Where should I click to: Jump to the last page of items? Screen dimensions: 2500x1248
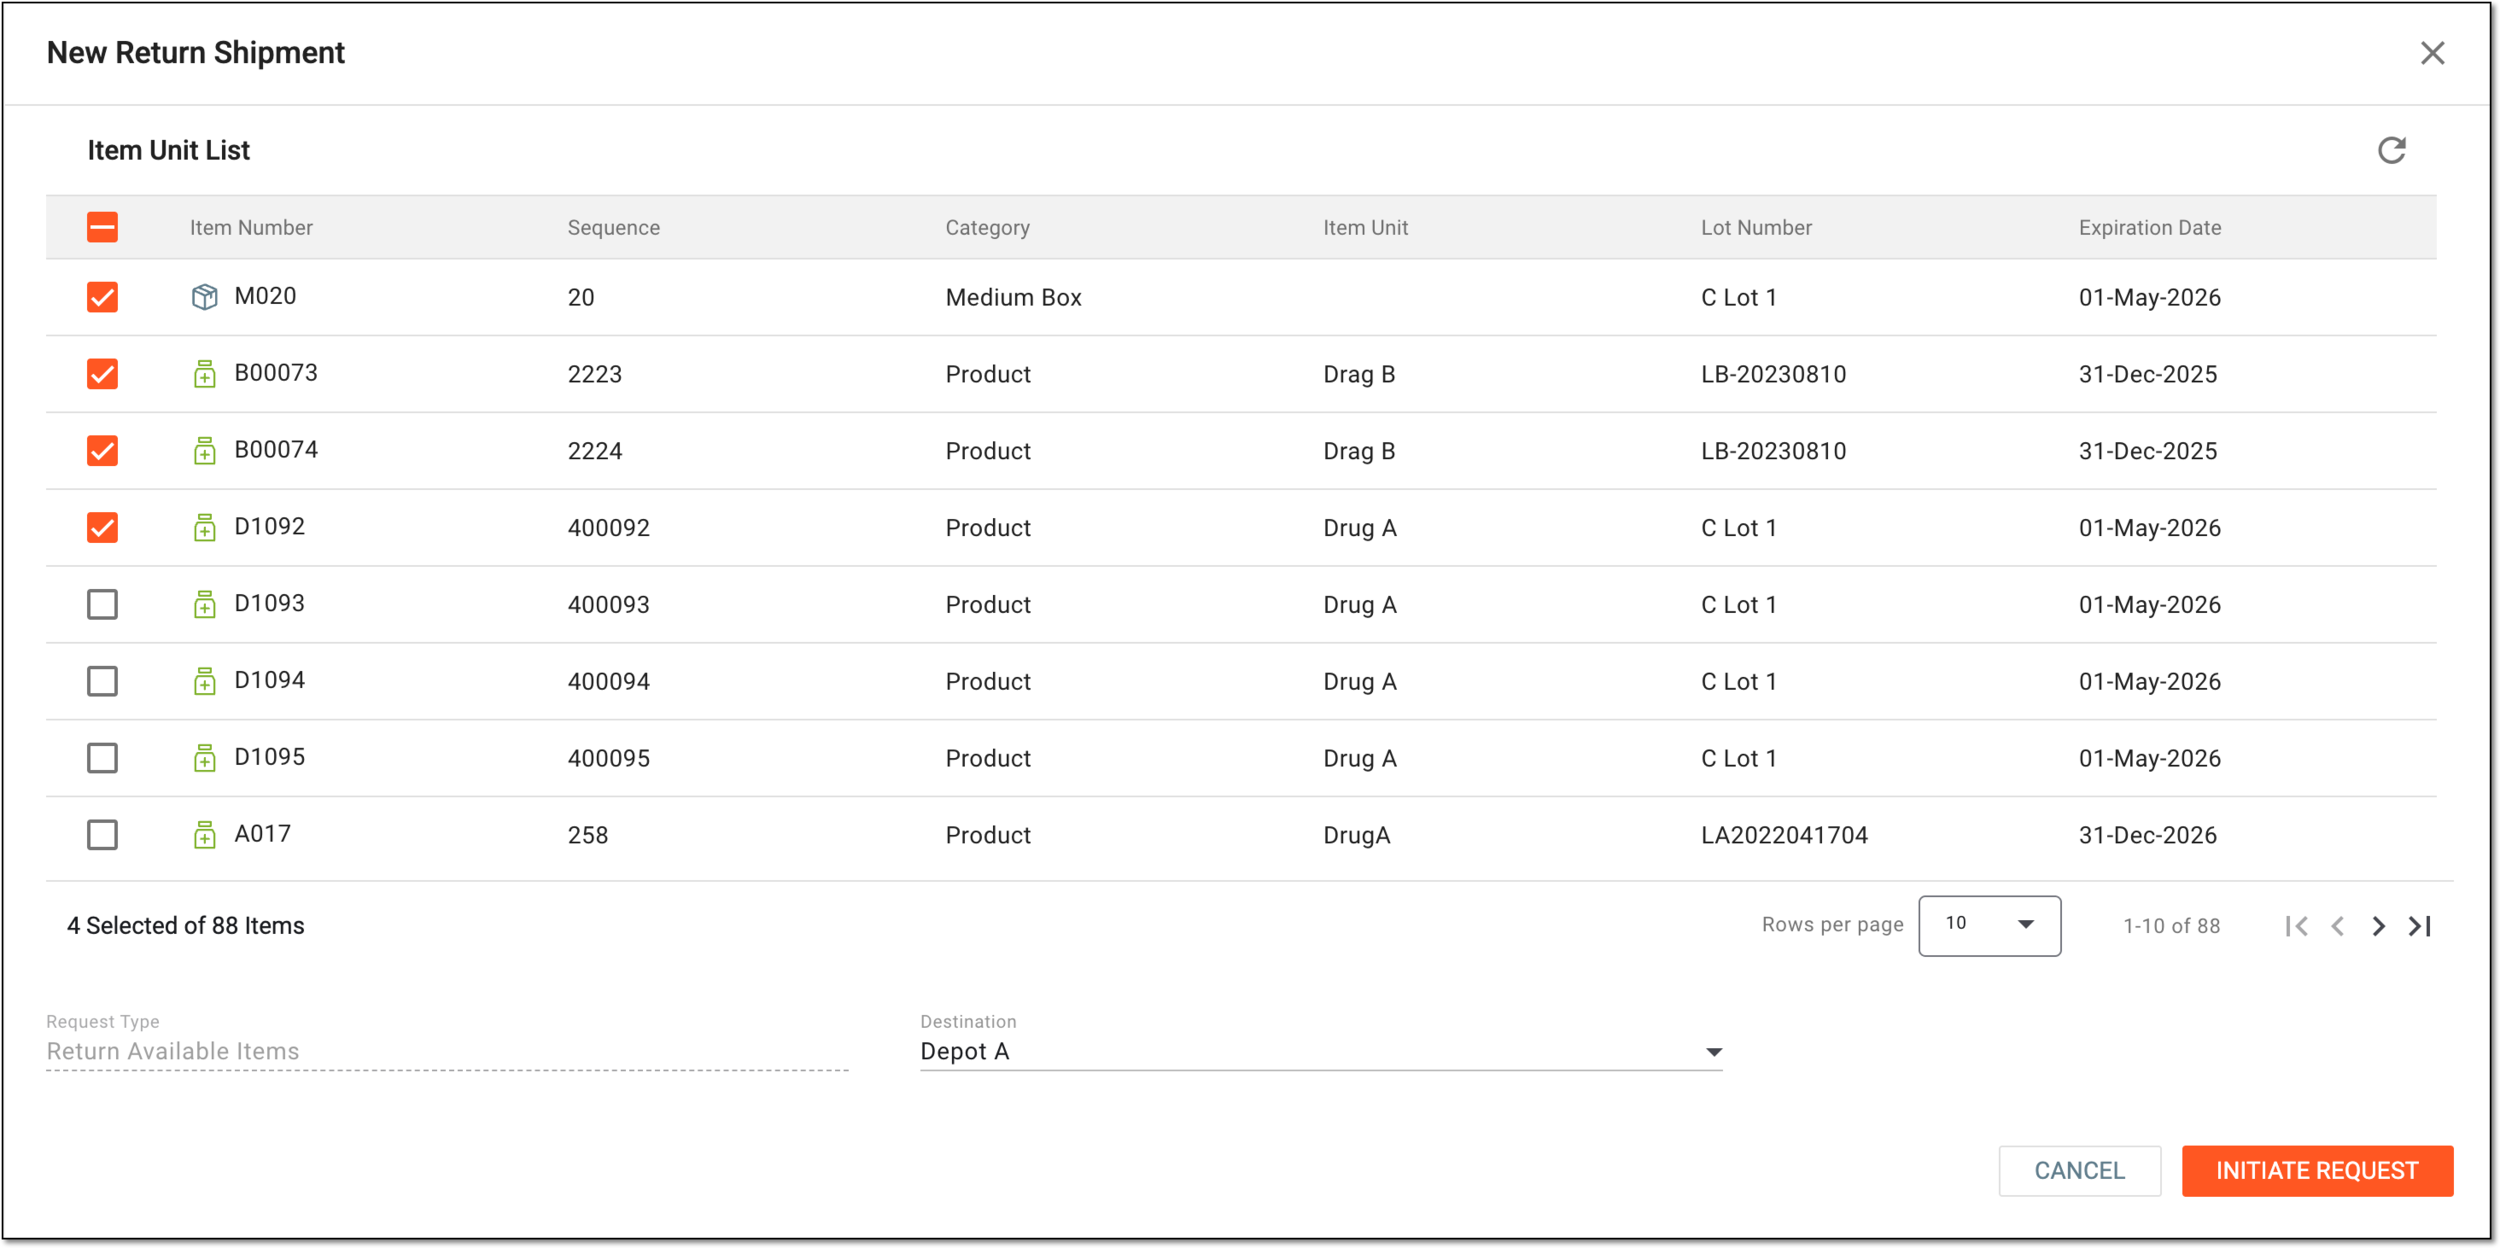pyautogui.click(x=2420, y=926)
